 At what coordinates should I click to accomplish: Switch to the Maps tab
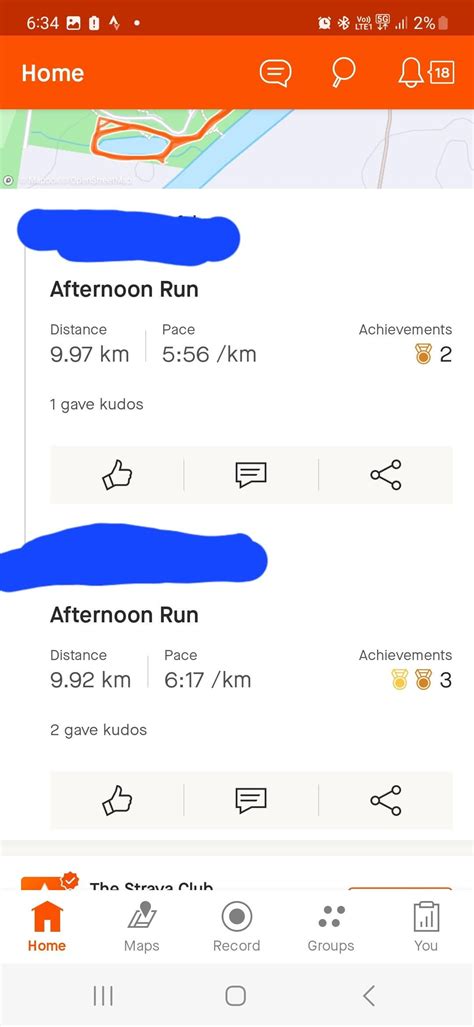(141, 927)
